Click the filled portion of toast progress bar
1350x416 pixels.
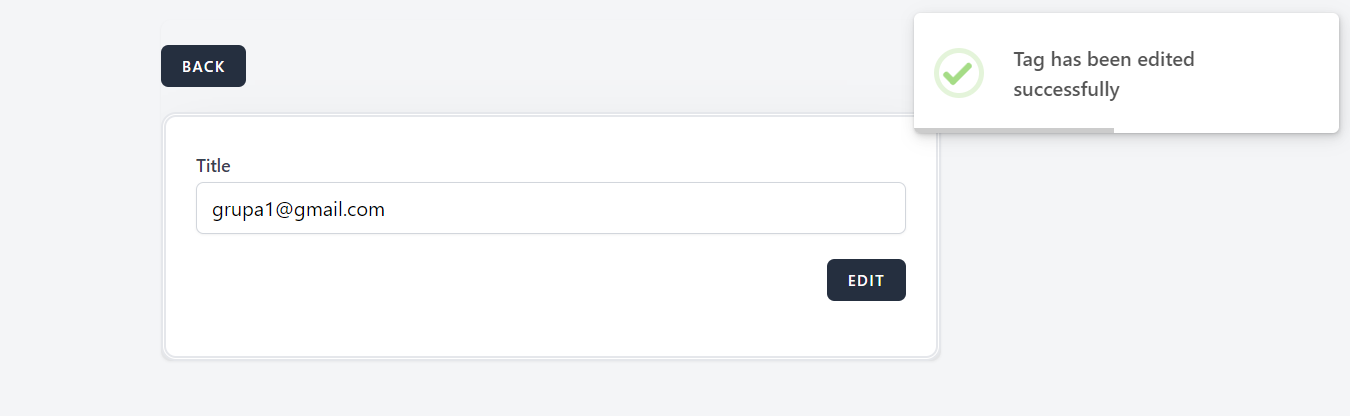click(x=1013, y=130)
